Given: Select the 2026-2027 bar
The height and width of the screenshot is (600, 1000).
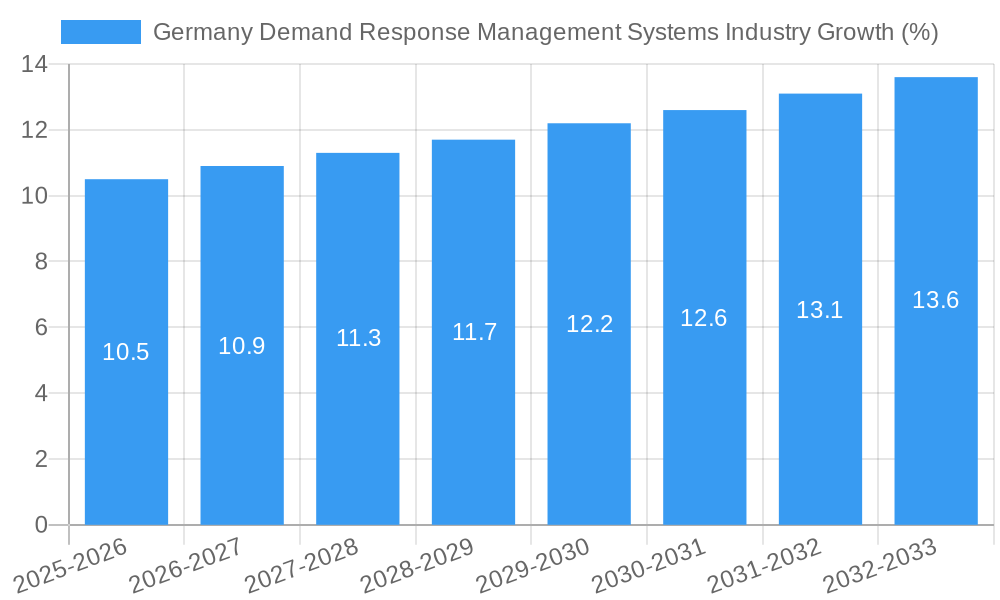Looking at the screenshot, I should click(242, 346).
